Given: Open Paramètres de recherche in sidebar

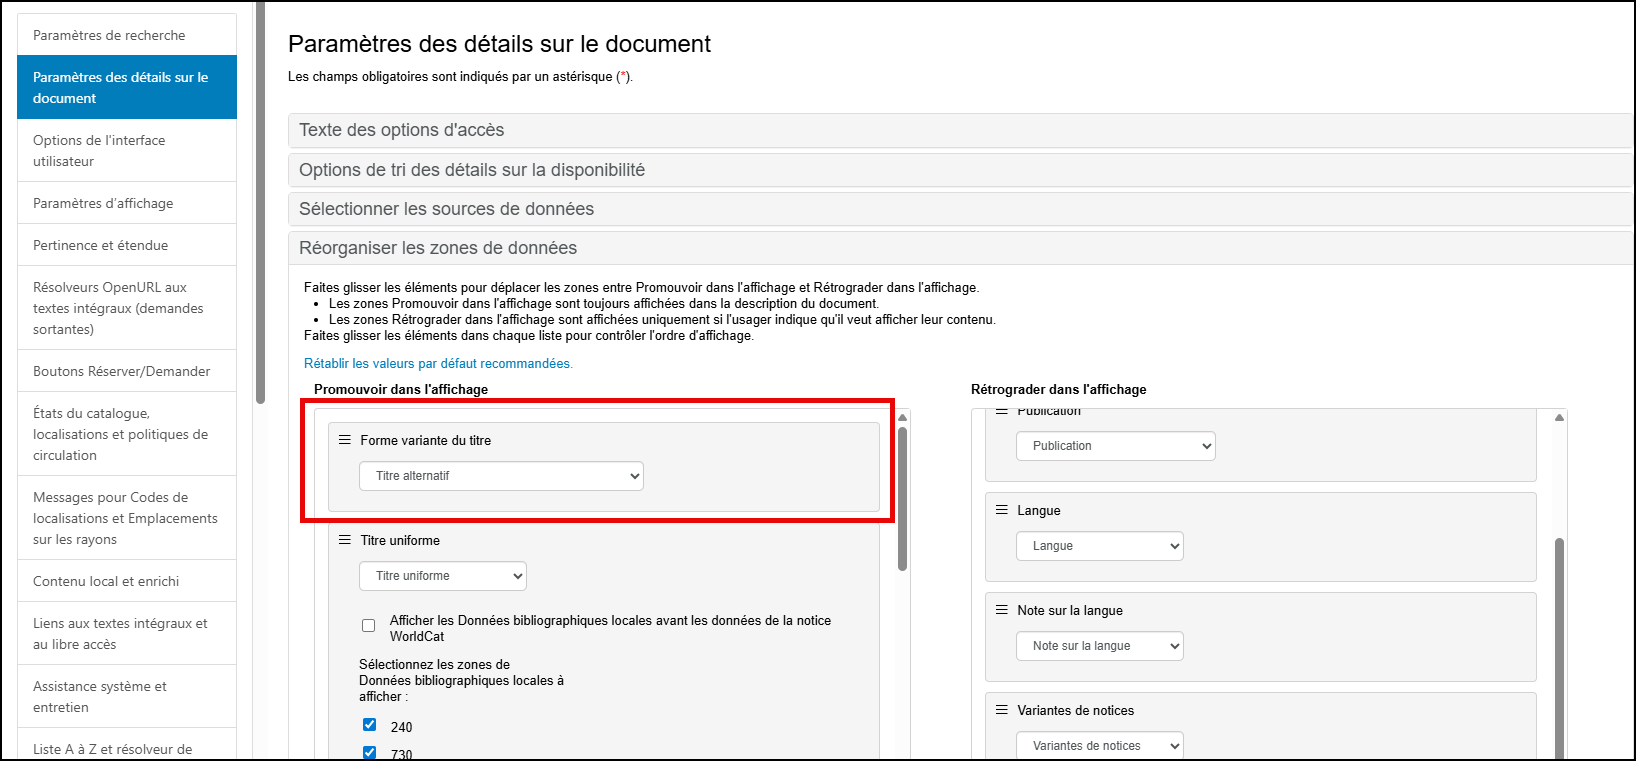Looking at the screenshot, I should tap(109, 35).
